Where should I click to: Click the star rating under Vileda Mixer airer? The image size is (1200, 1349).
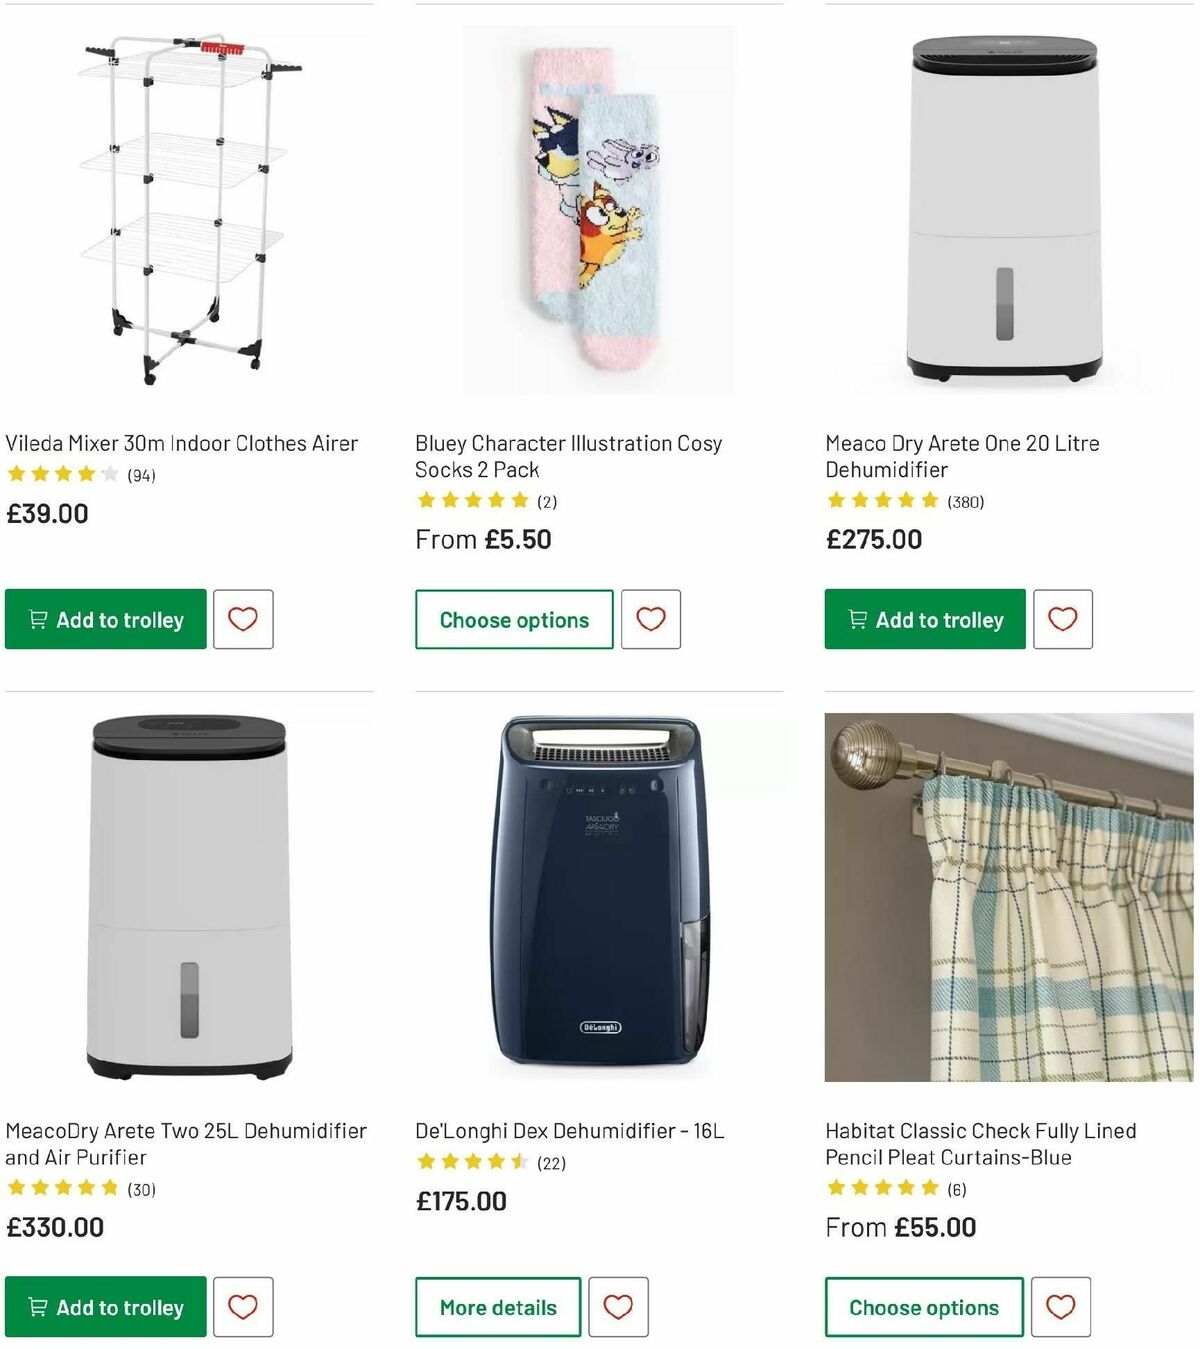pos(60,474)
